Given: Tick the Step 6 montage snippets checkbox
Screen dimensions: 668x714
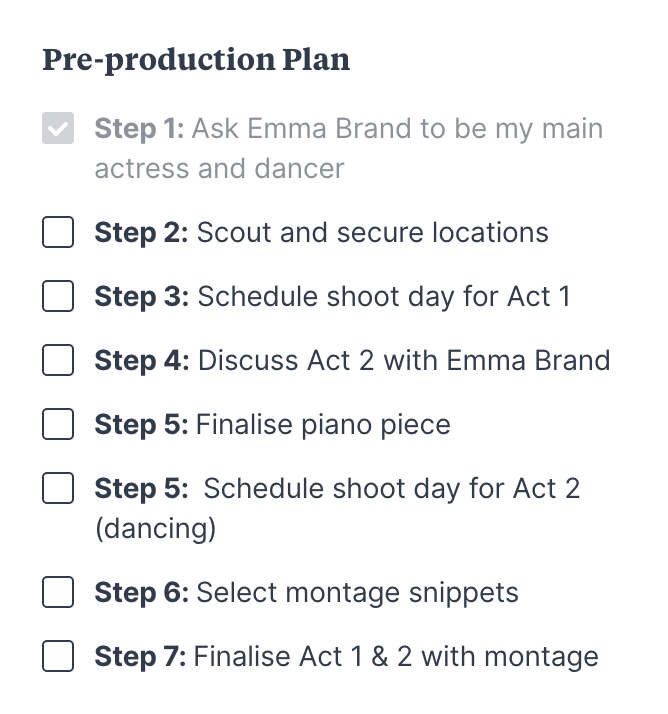Looking at the screenshot, I should [x=58, y=593].
